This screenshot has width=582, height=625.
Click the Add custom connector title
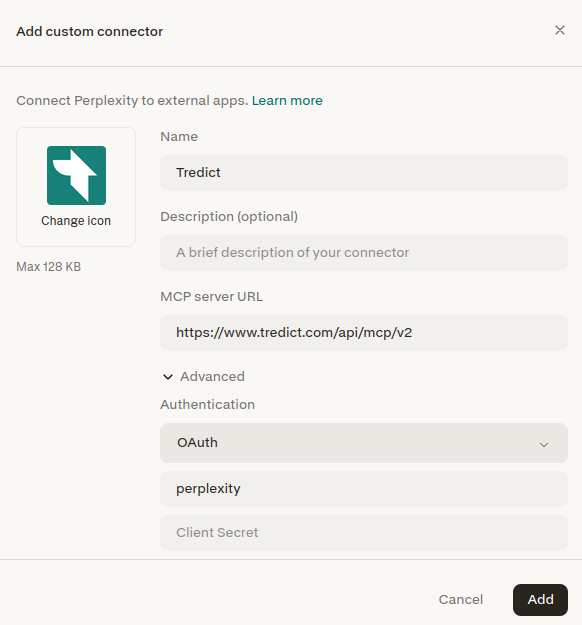[89, 31]
